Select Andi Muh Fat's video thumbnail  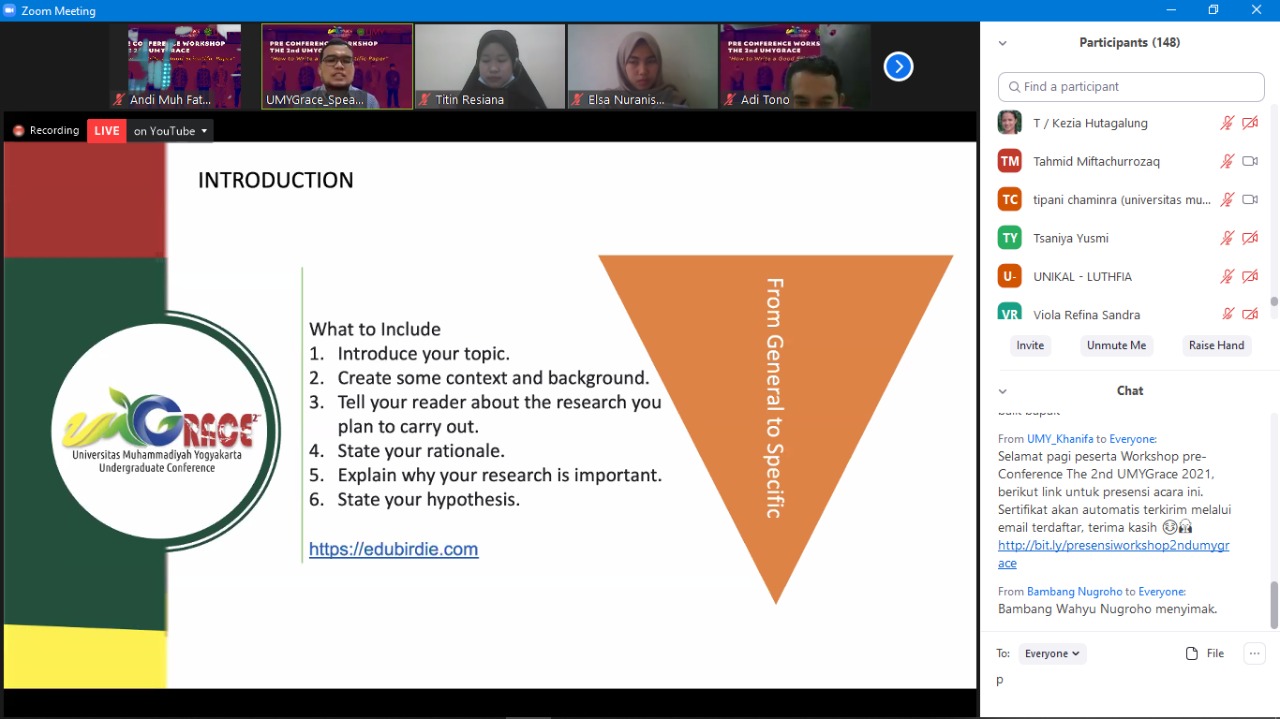[x=184, y=66]
